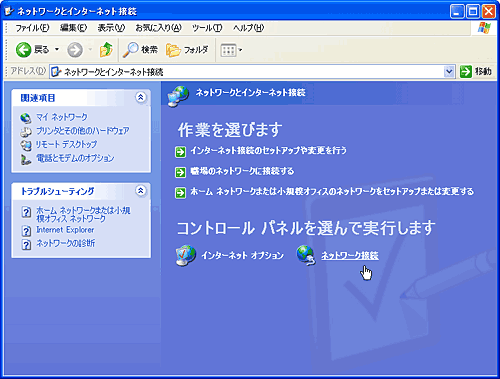Select 職場のネットワークに接続する task
The height and width of the screenshot is (379, 500).
pos(242,171)
